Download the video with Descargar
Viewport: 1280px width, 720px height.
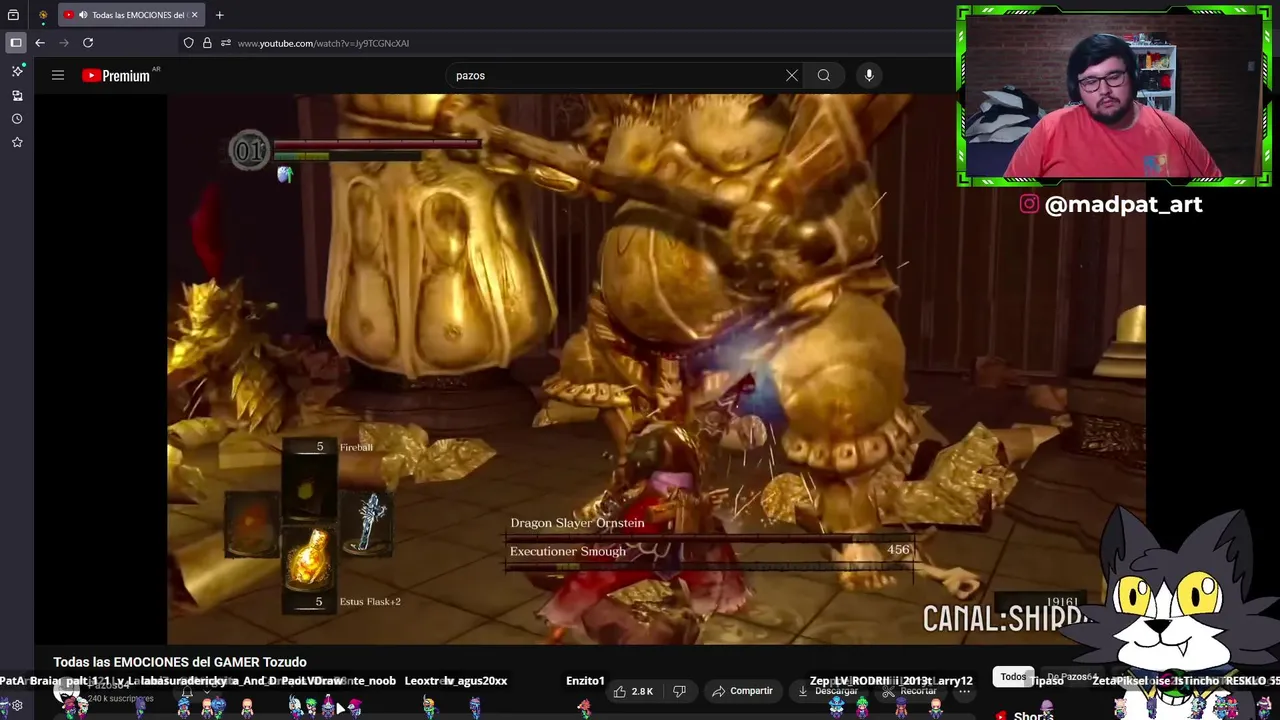point(828,691)
